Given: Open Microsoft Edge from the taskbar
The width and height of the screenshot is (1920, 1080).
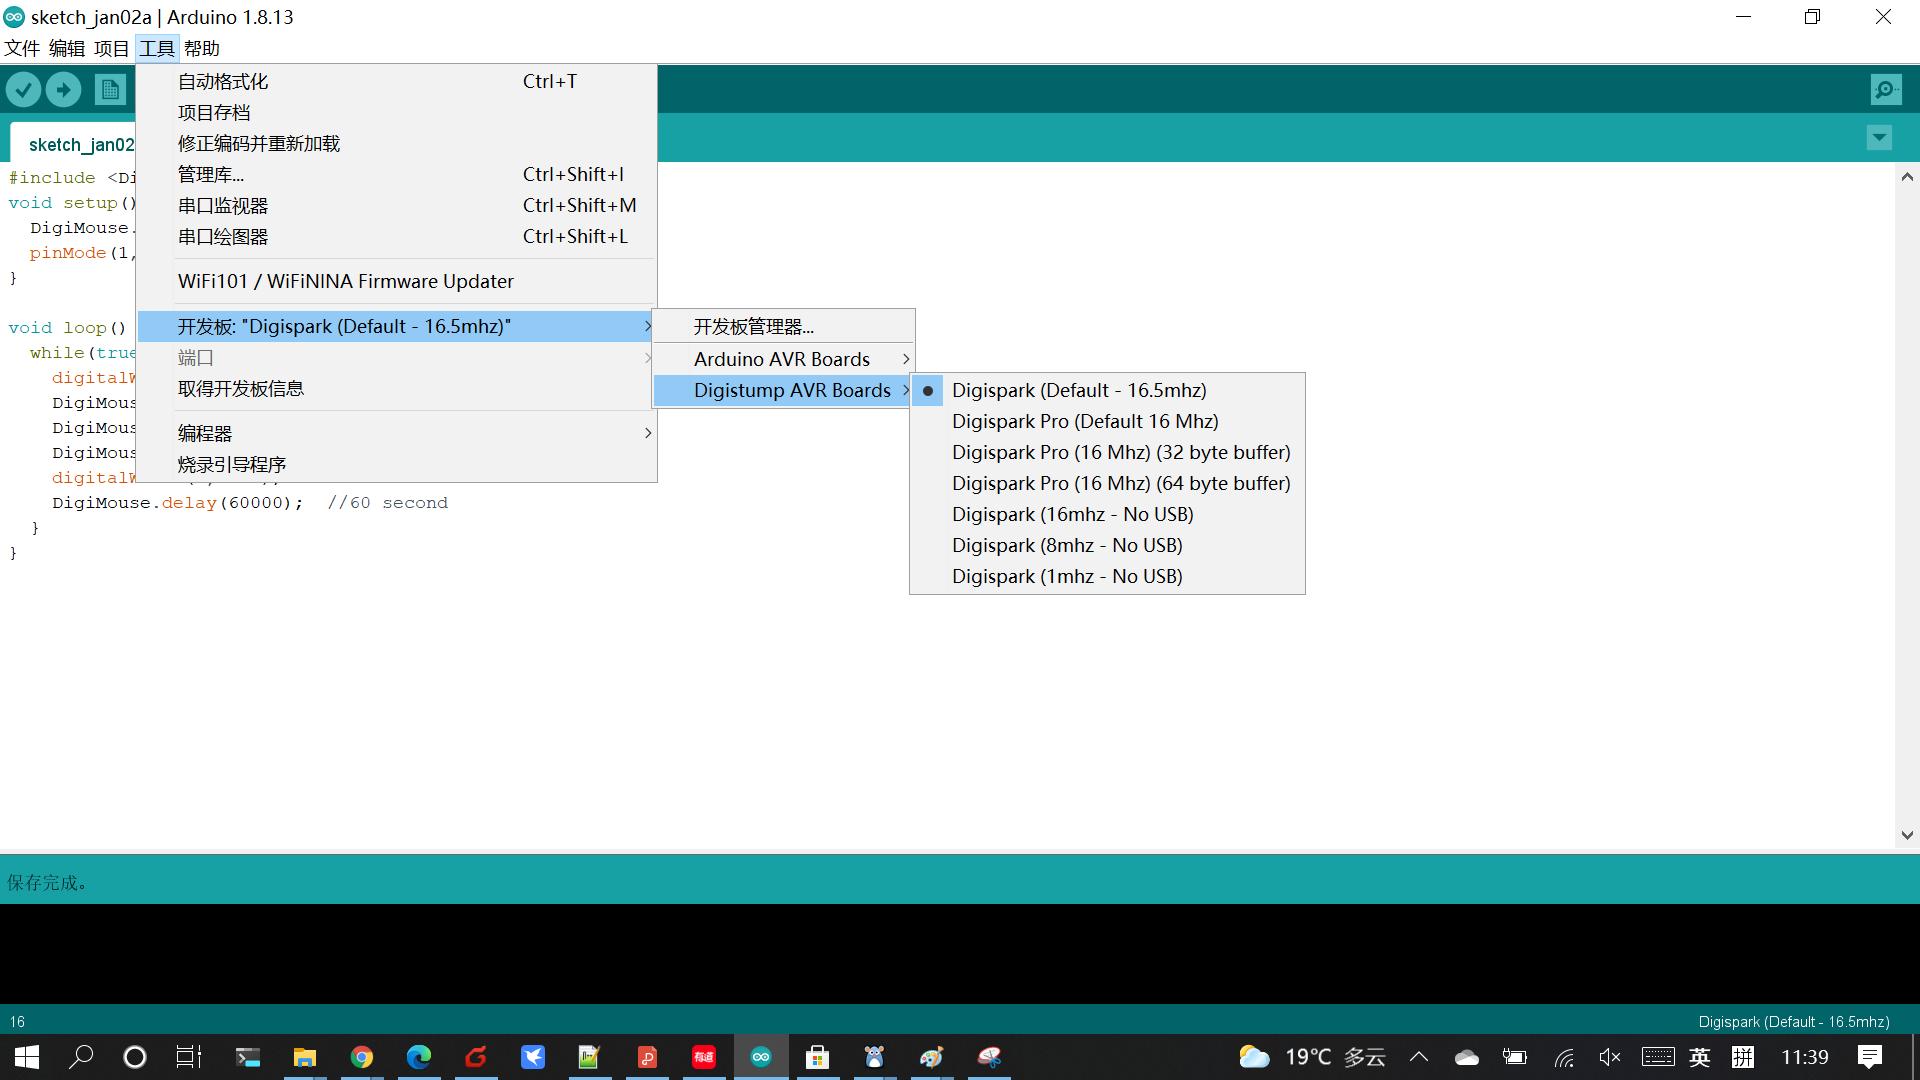Looking at the screenshot, I should 419,1057.
